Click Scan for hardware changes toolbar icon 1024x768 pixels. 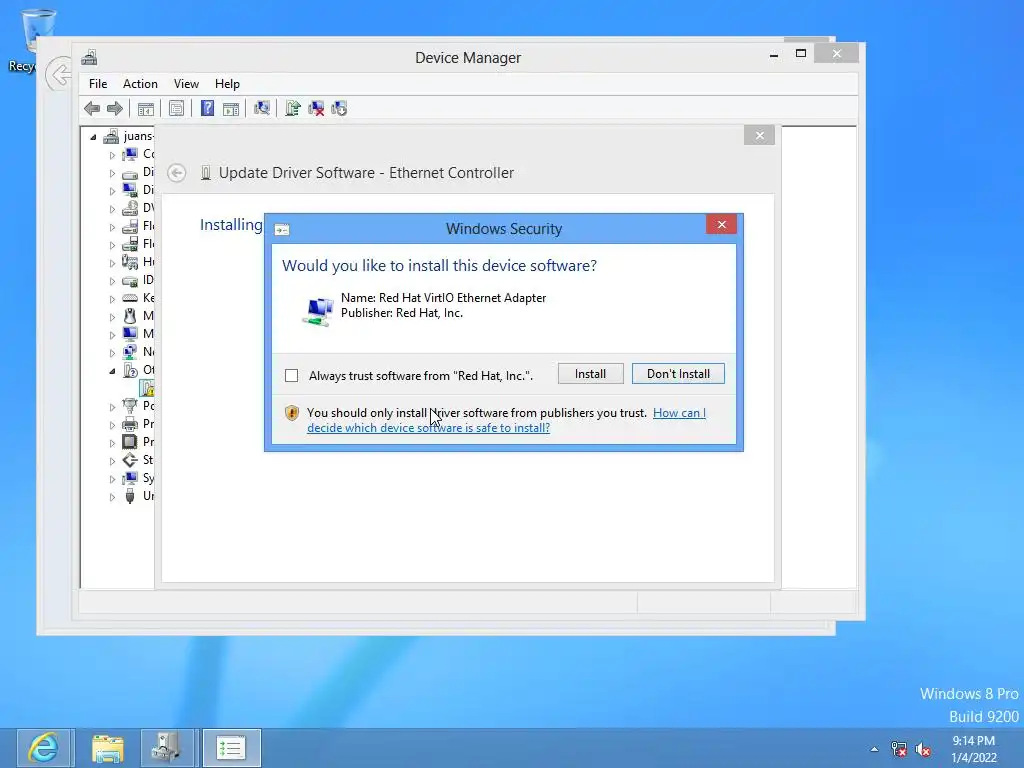262,108
